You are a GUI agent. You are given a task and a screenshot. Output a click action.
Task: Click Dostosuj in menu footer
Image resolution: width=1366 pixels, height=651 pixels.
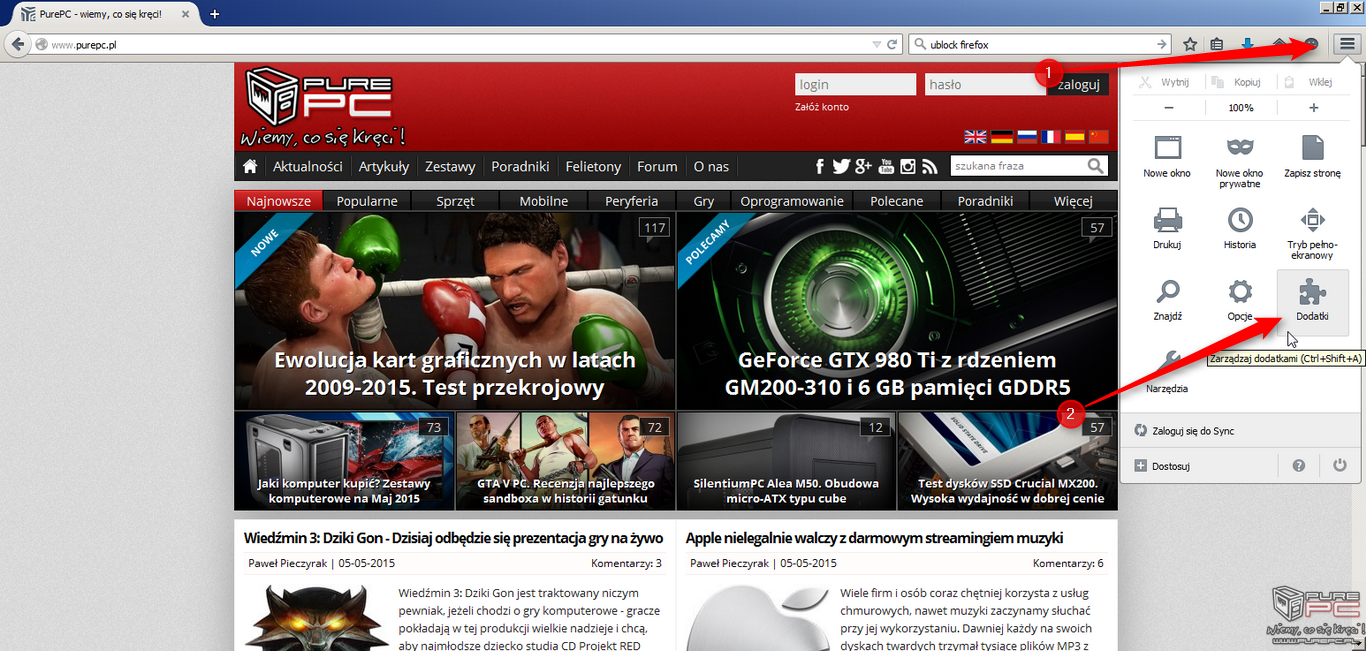(1170, 466)
